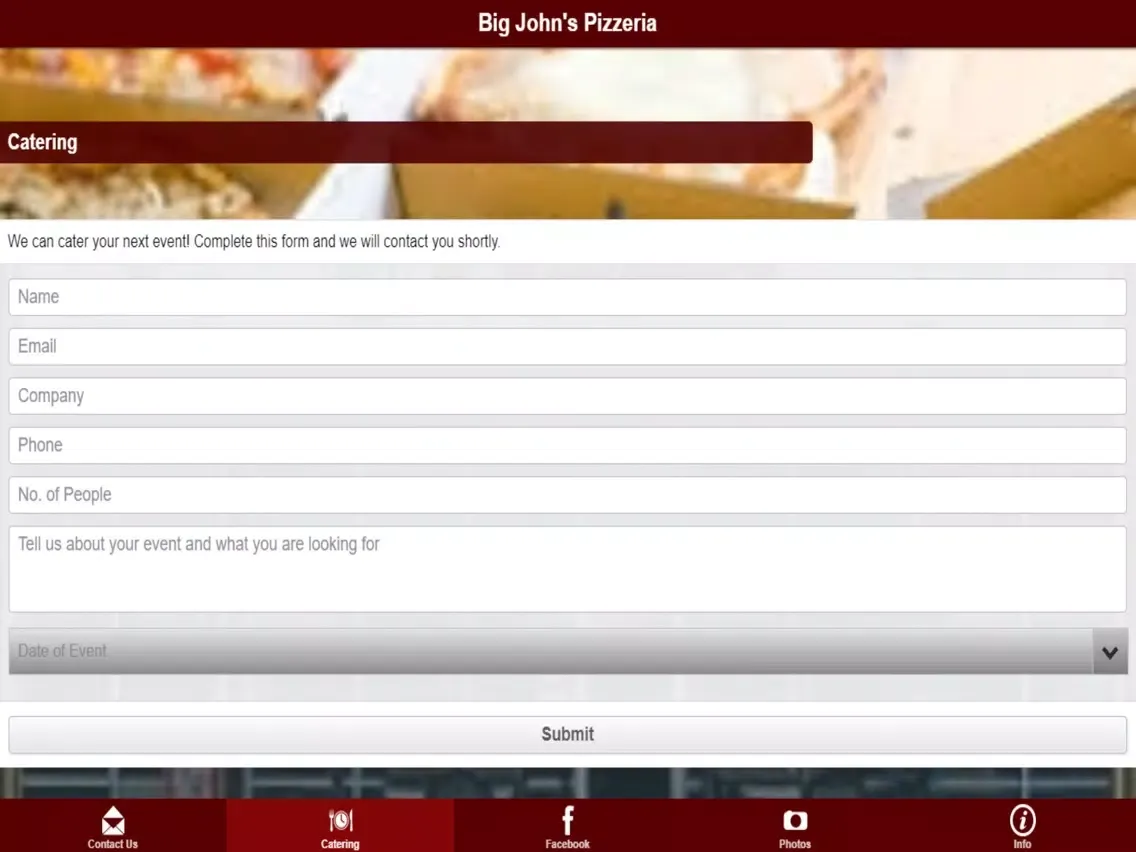
Task: Open the Facebook icon in bottom bar
Action: pyautogui.click(x=568, y=821)
